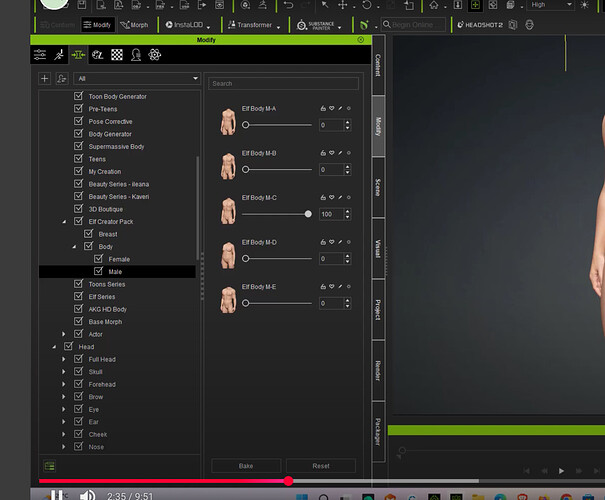Screen dimensions: 605x500
Task: Select the Male tree item
Action: pyautogui.click(x=115, y=272)
